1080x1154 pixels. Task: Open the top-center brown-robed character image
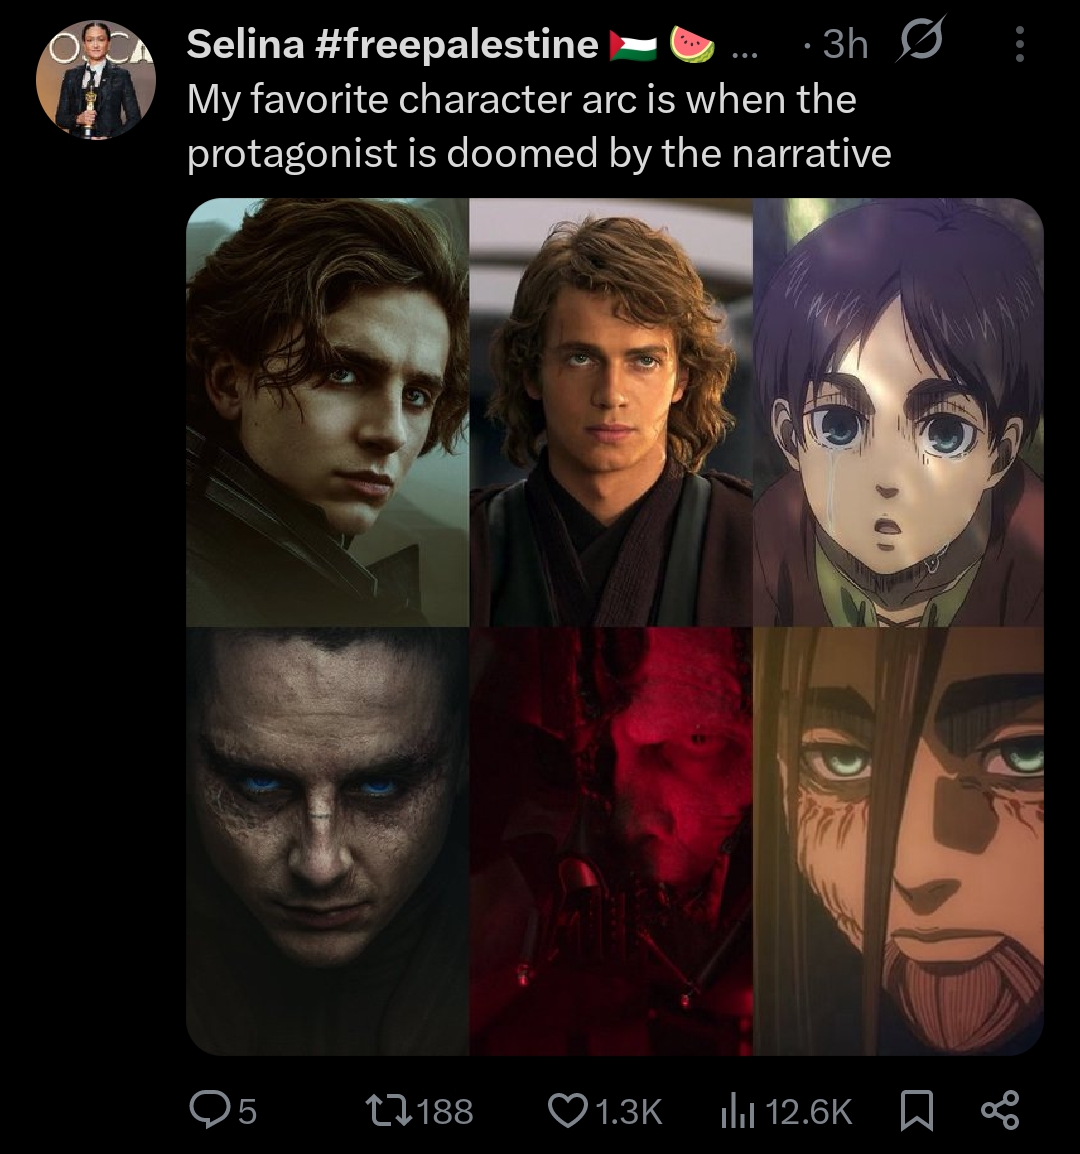click(611, 412)
